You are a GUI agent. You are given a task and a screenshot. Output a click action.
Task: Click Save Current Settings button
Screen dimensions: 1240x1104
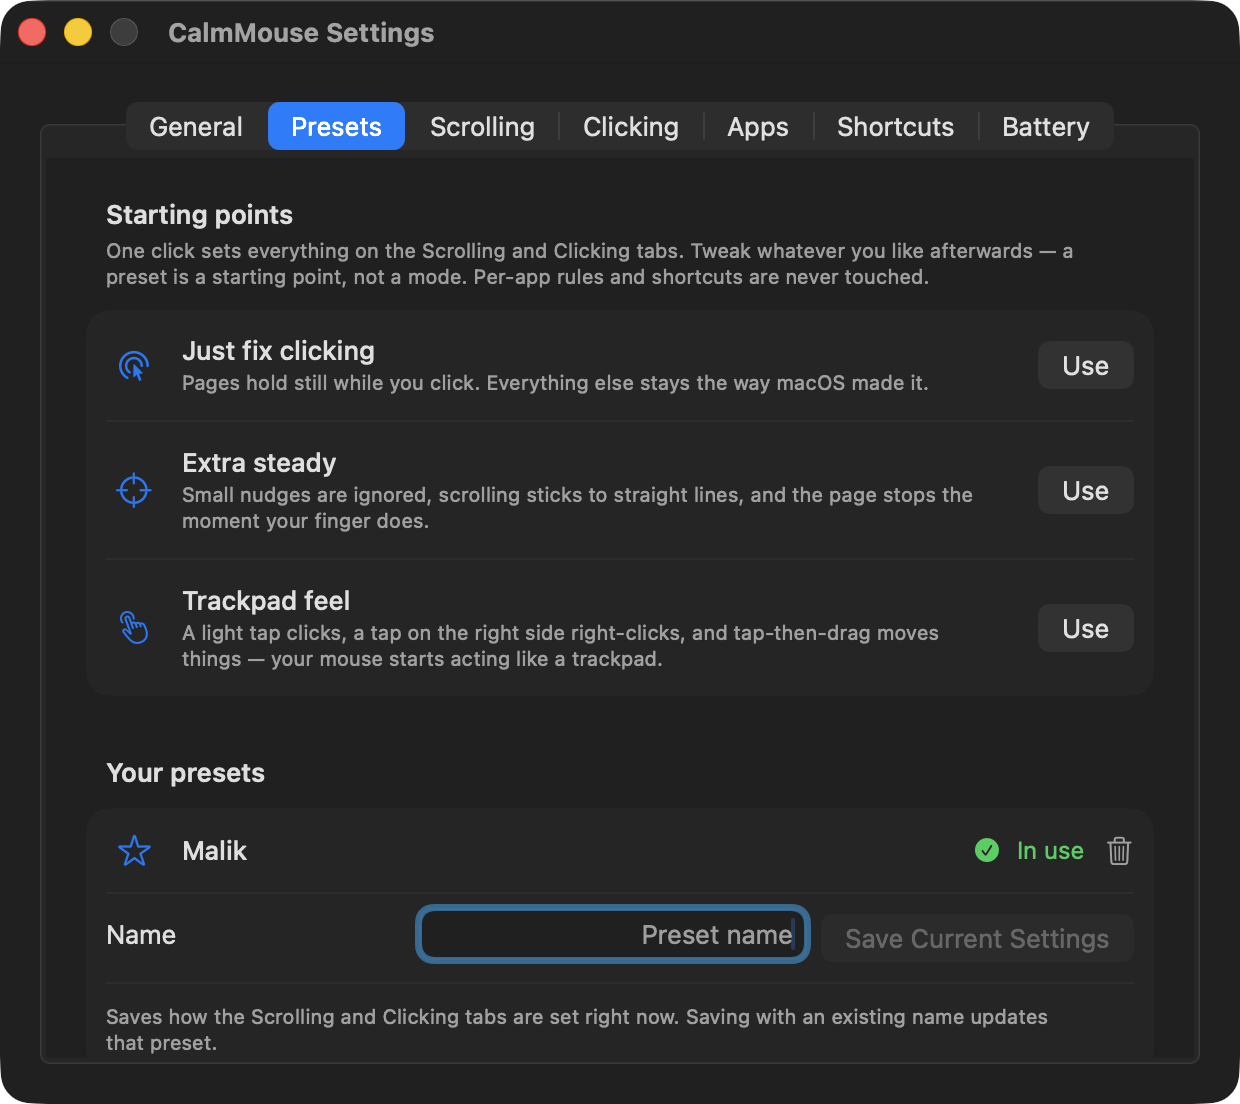(977, 939)
